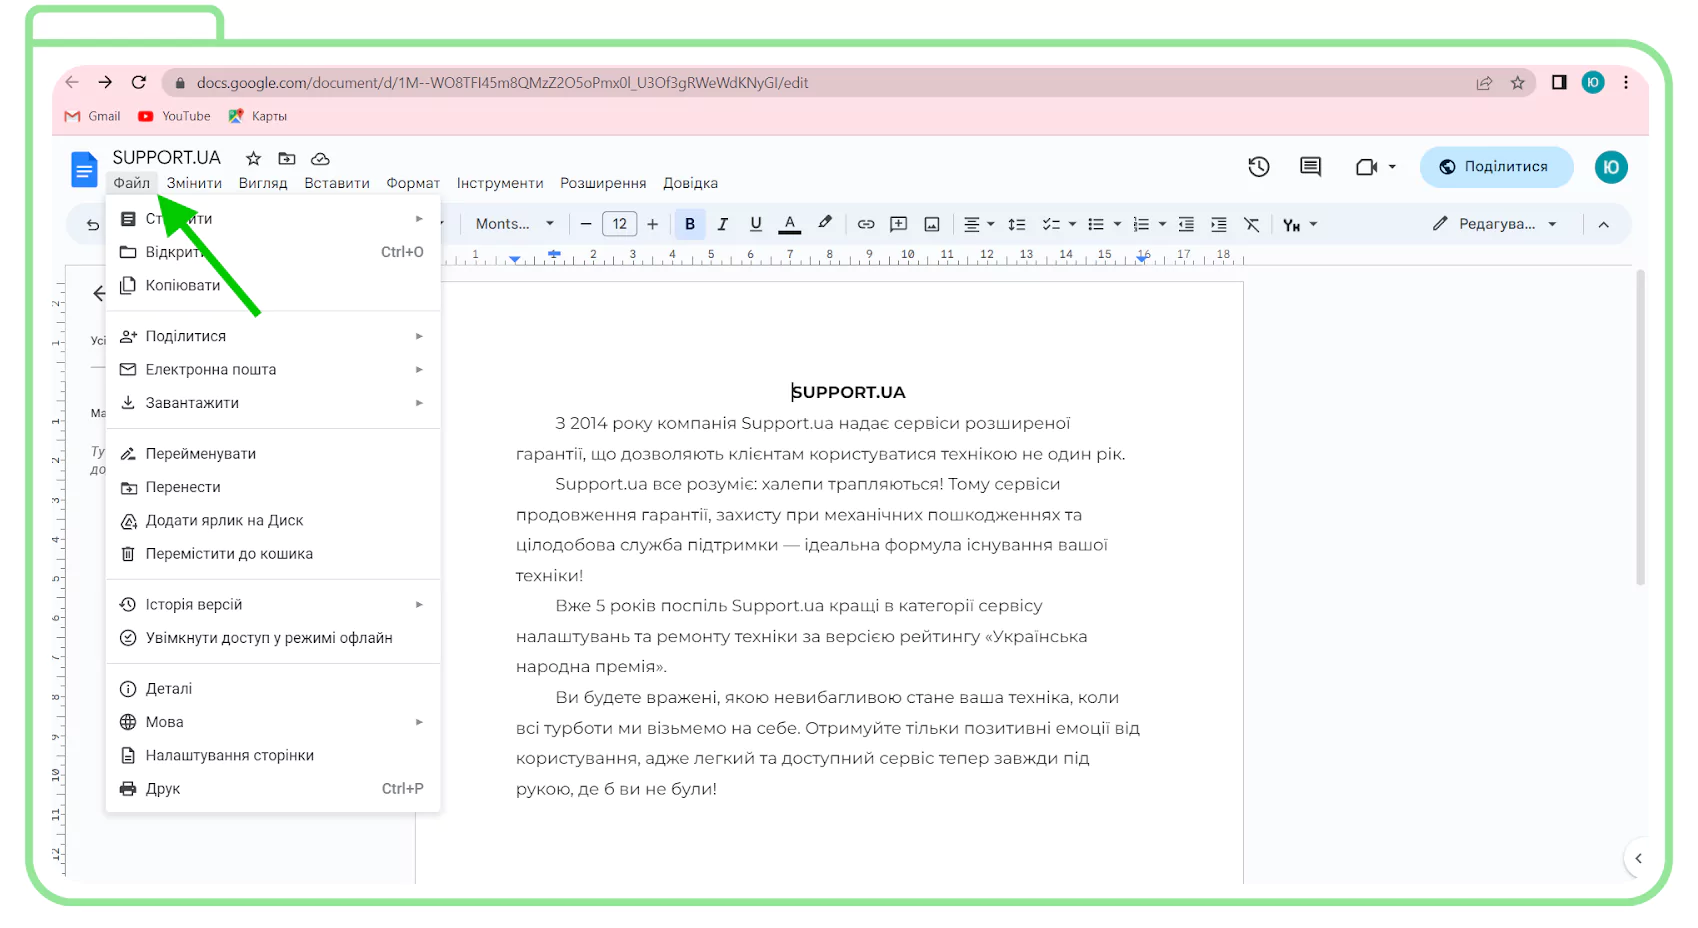The image size is (1698, 928).
Task: Toggle italic formatting
Action: (x=723, y=224)
